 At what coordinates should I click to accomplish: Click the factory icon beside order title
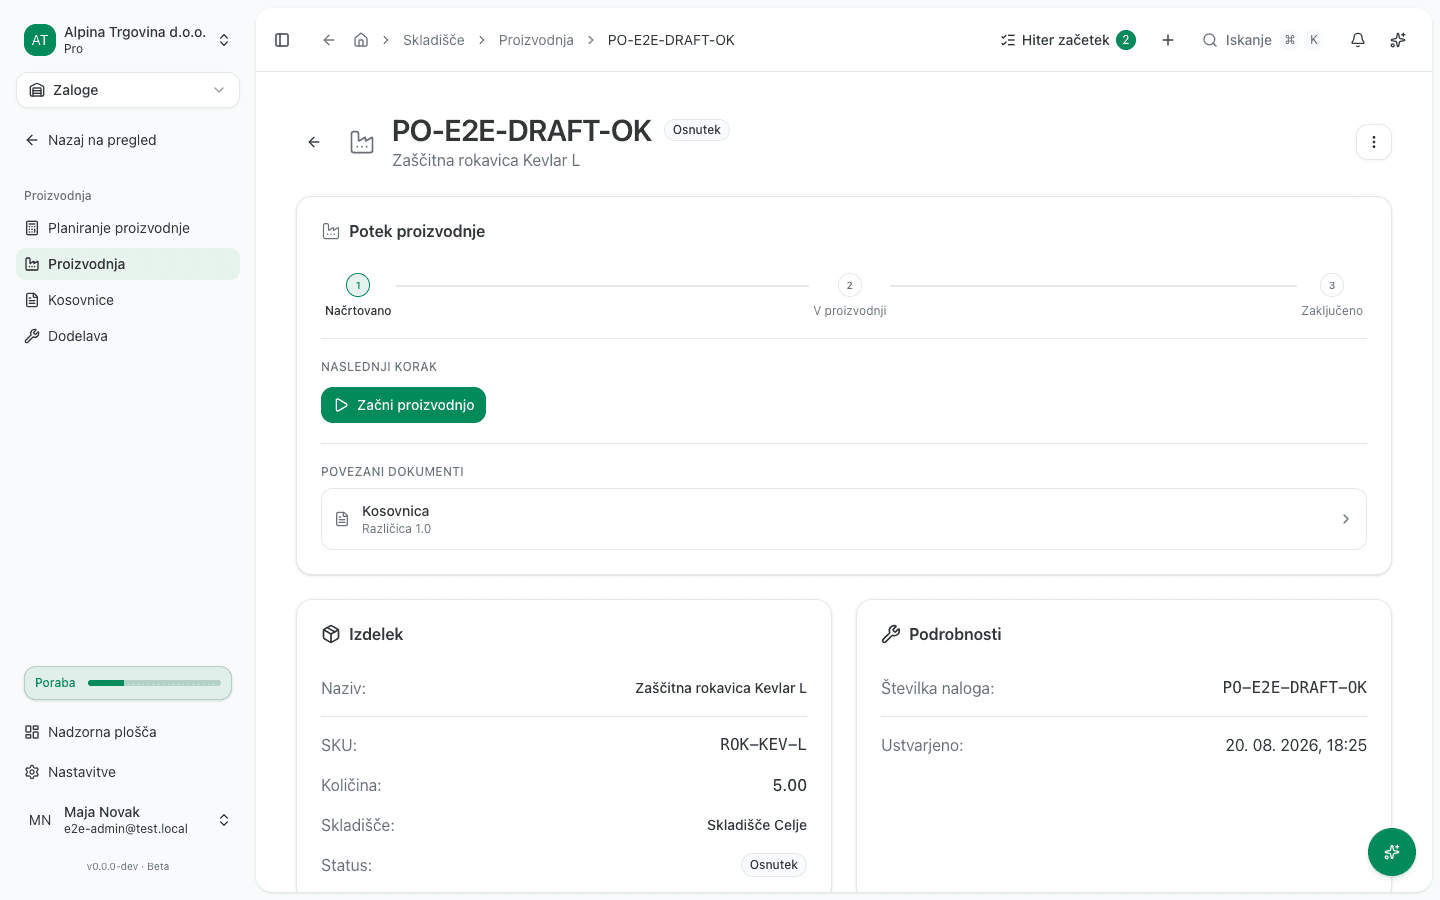[362, 143]
